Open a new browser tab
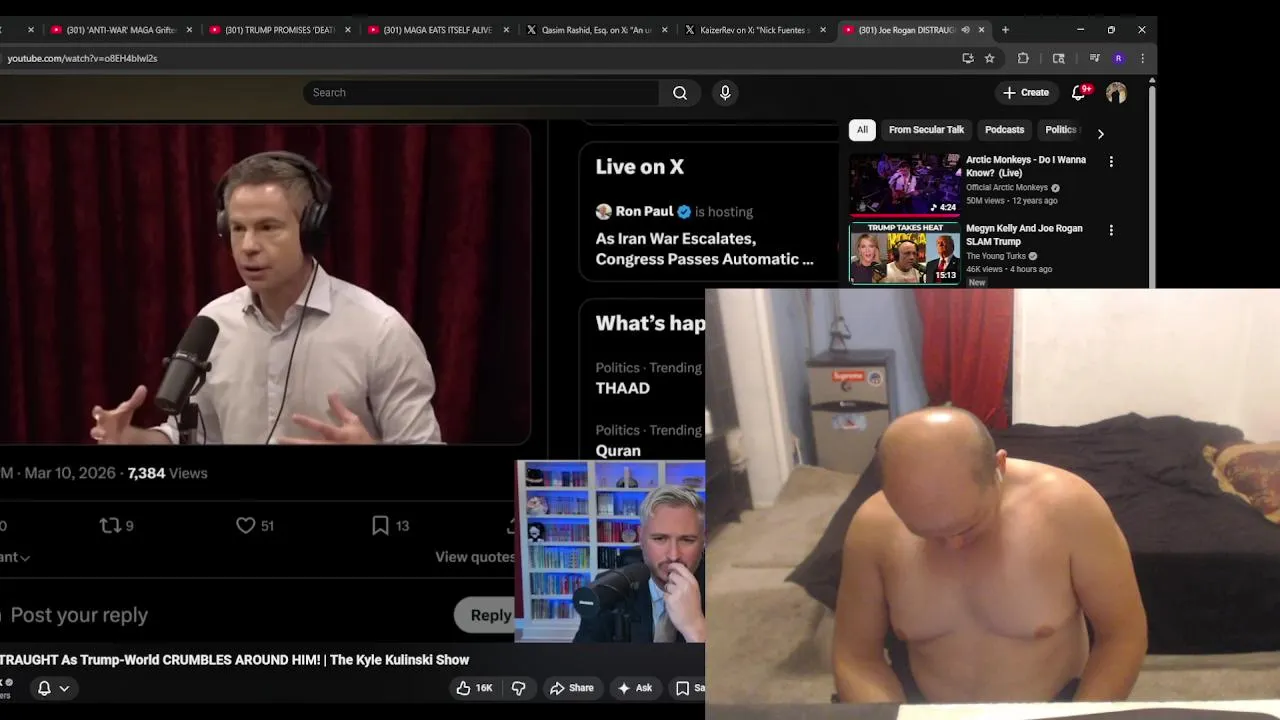1280x720 pixels. pos(1005,30)
